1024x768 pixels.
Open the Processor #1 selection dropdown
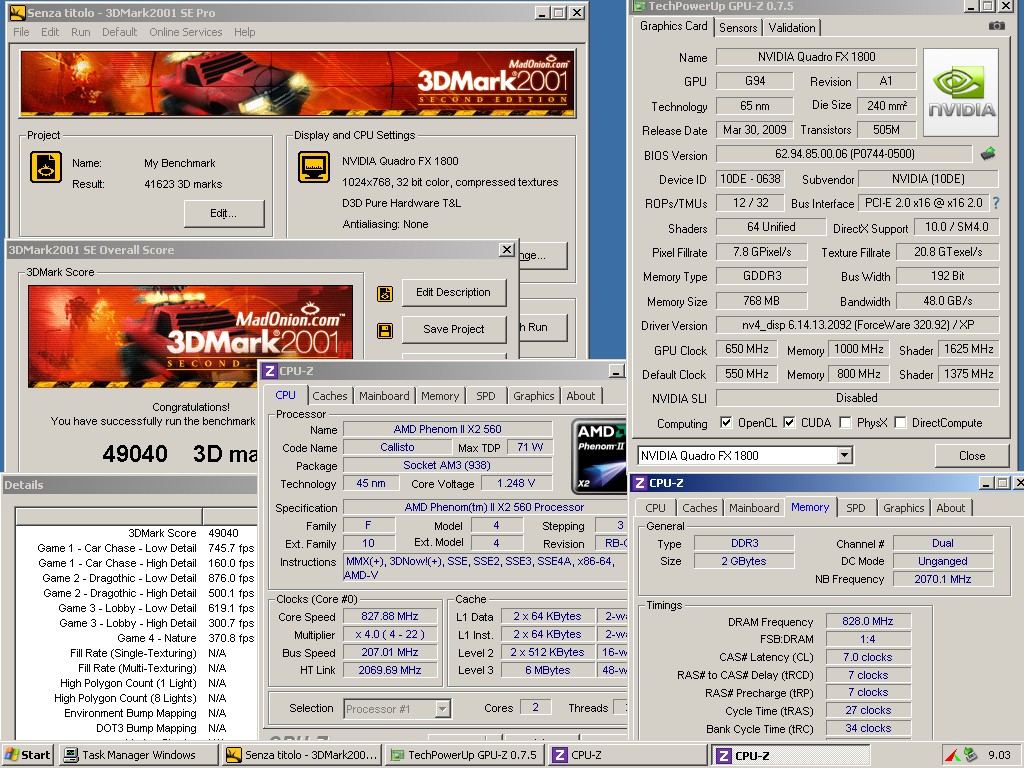pyautogui.click(x=443, y=709)
